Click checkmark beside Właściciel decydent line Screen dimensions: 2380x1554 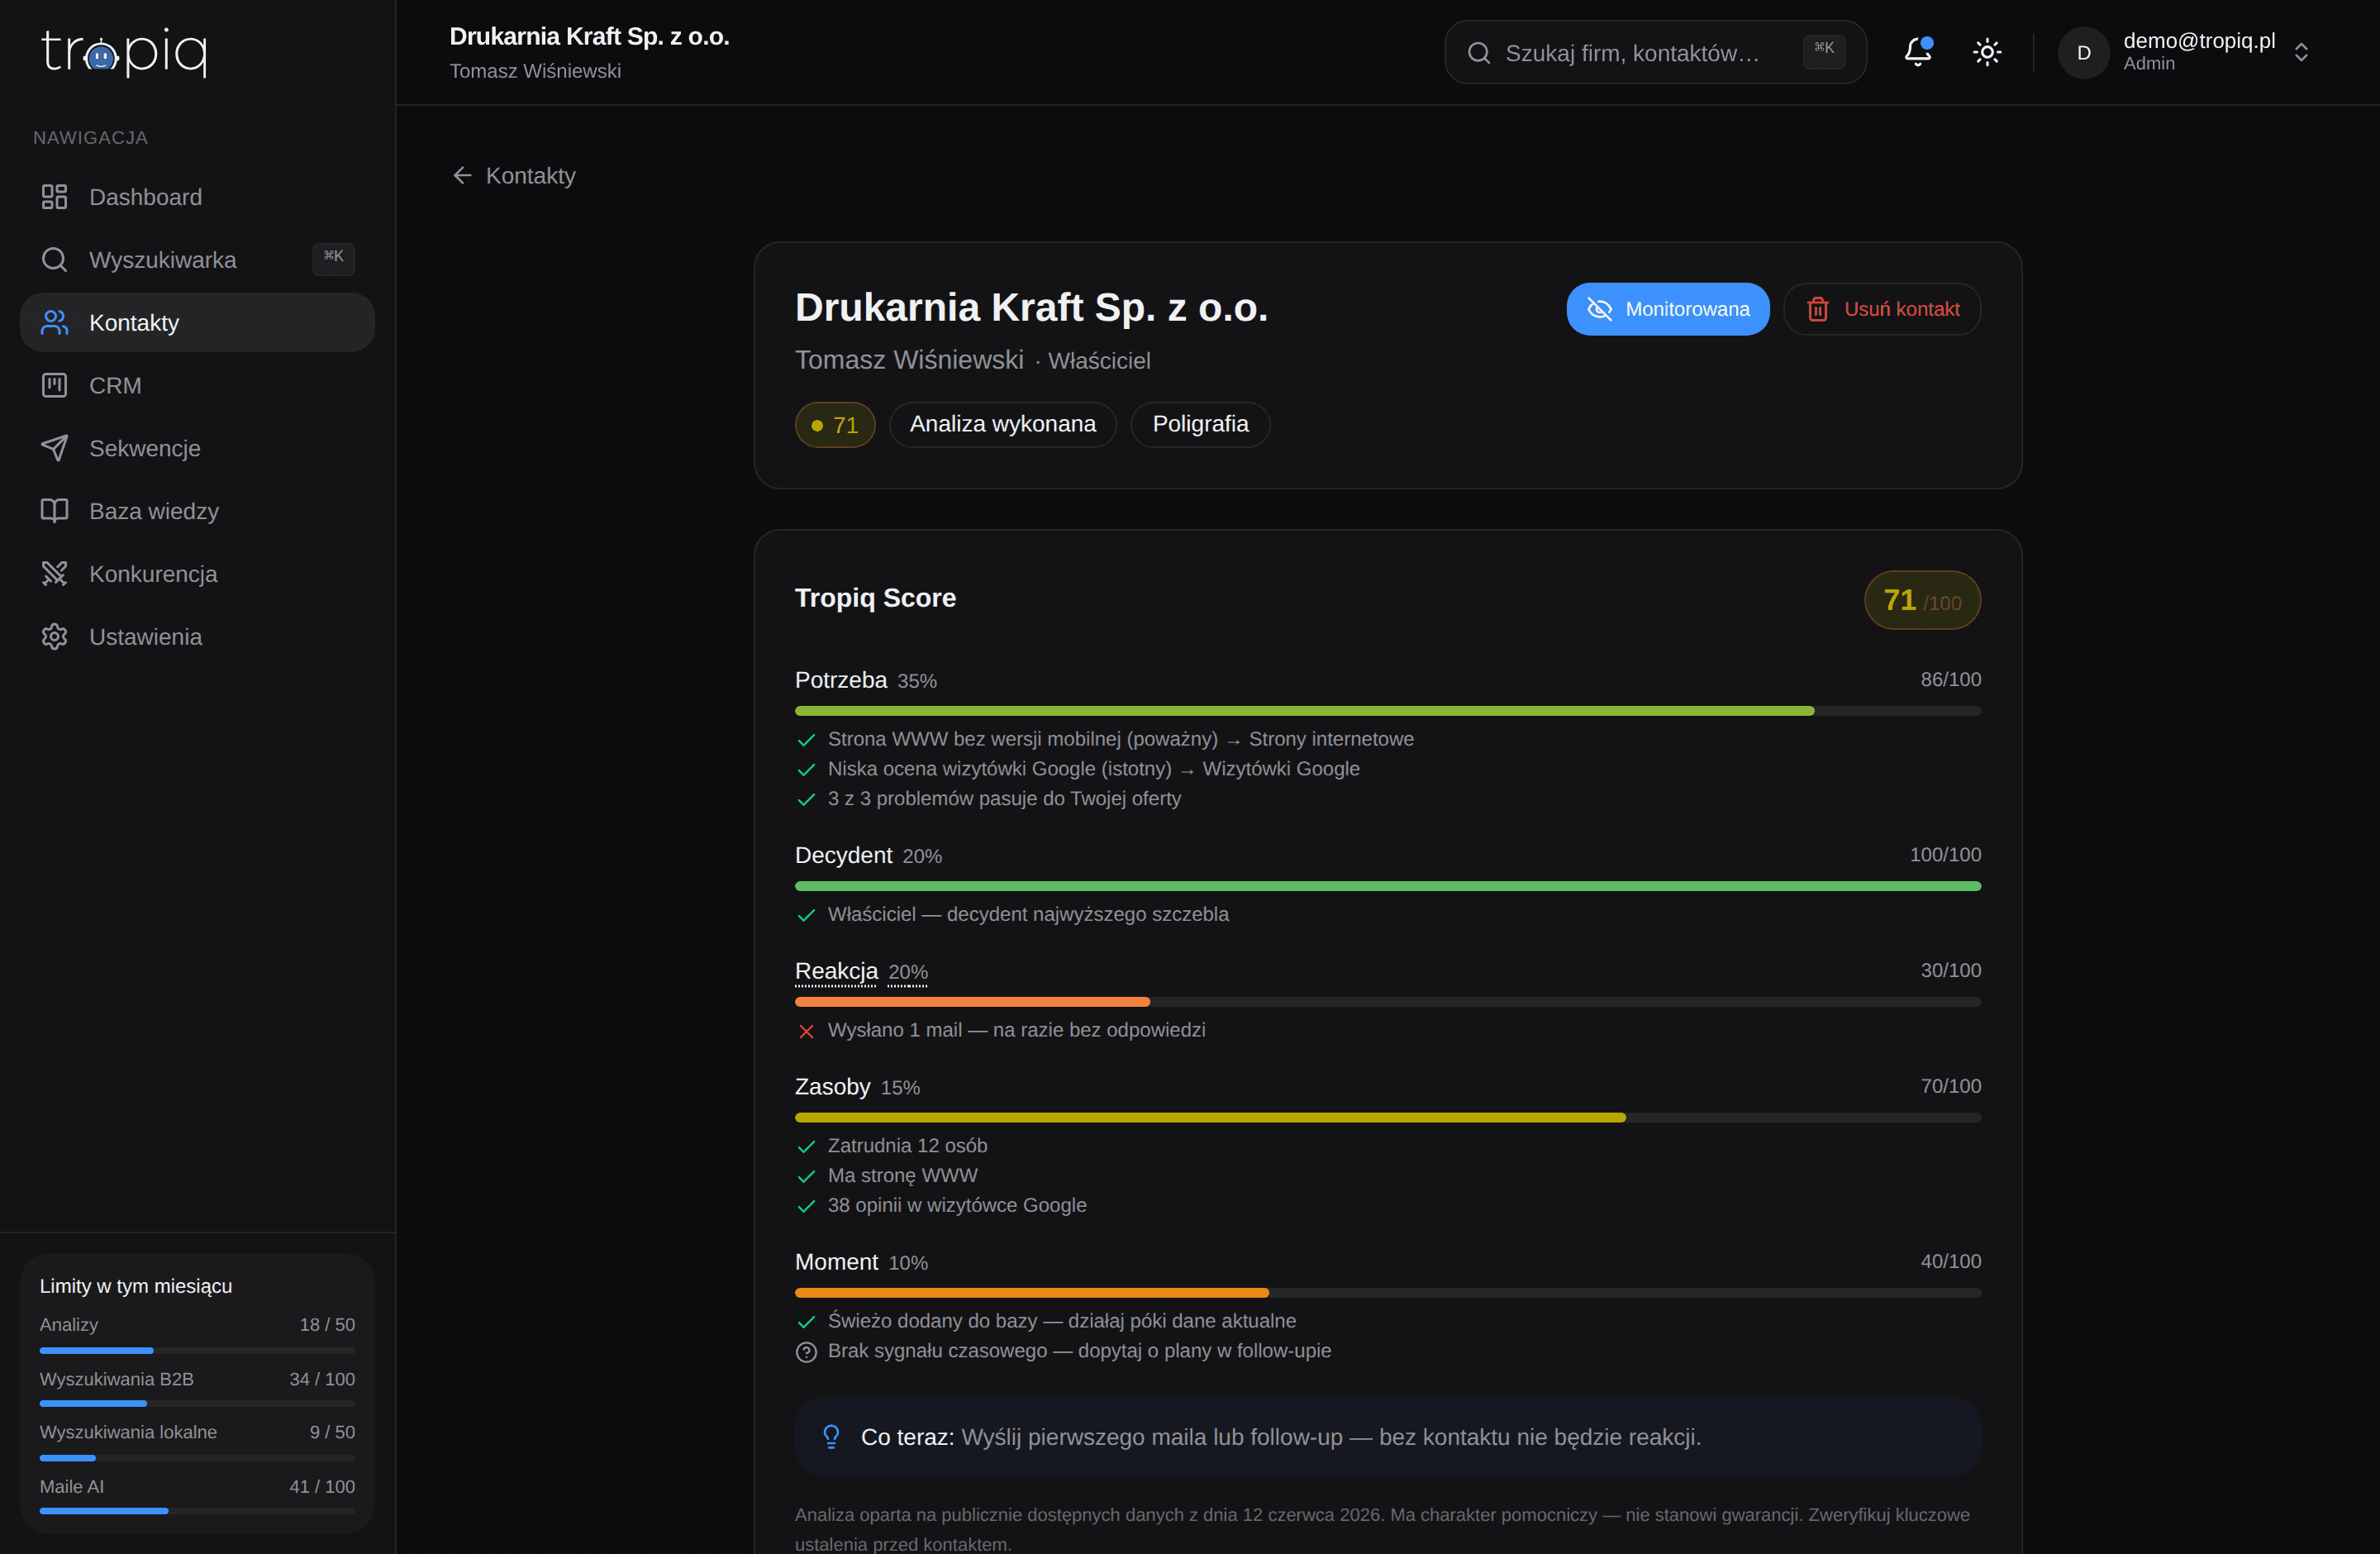806,915
